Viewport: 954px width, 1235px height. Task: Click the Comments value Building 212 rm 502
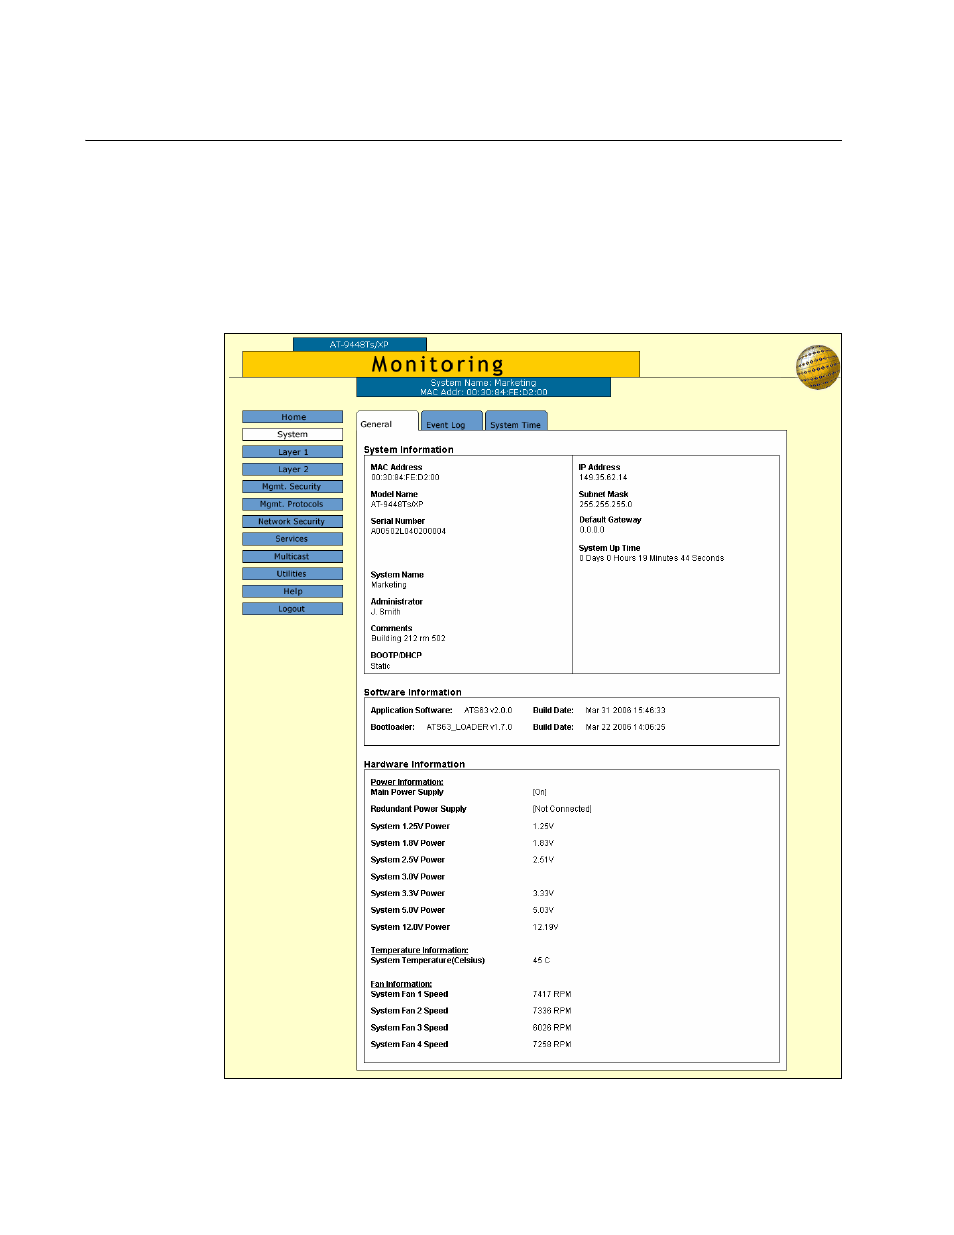click(408, 639)
